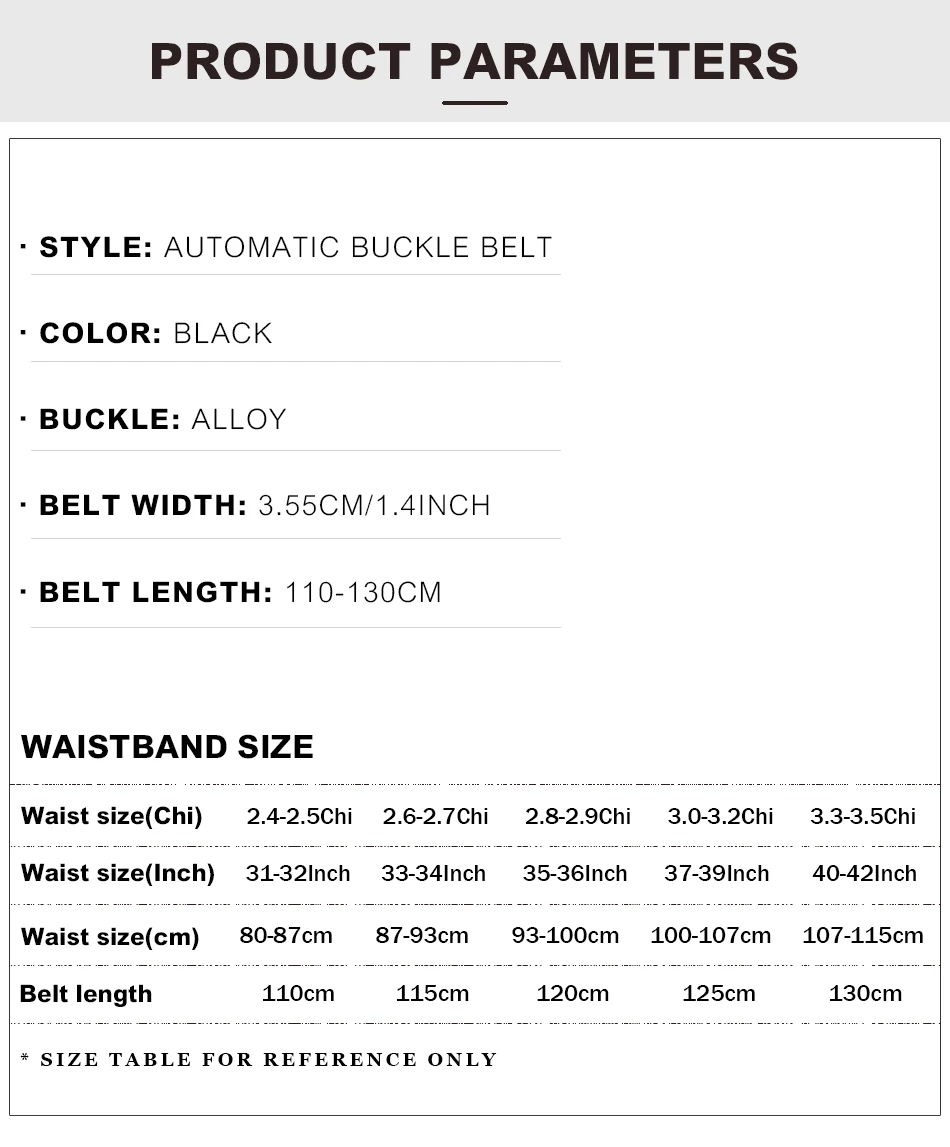Click the 2.4-2.5Chi cell
This screenshot has height=1147, width=950.
299,816
